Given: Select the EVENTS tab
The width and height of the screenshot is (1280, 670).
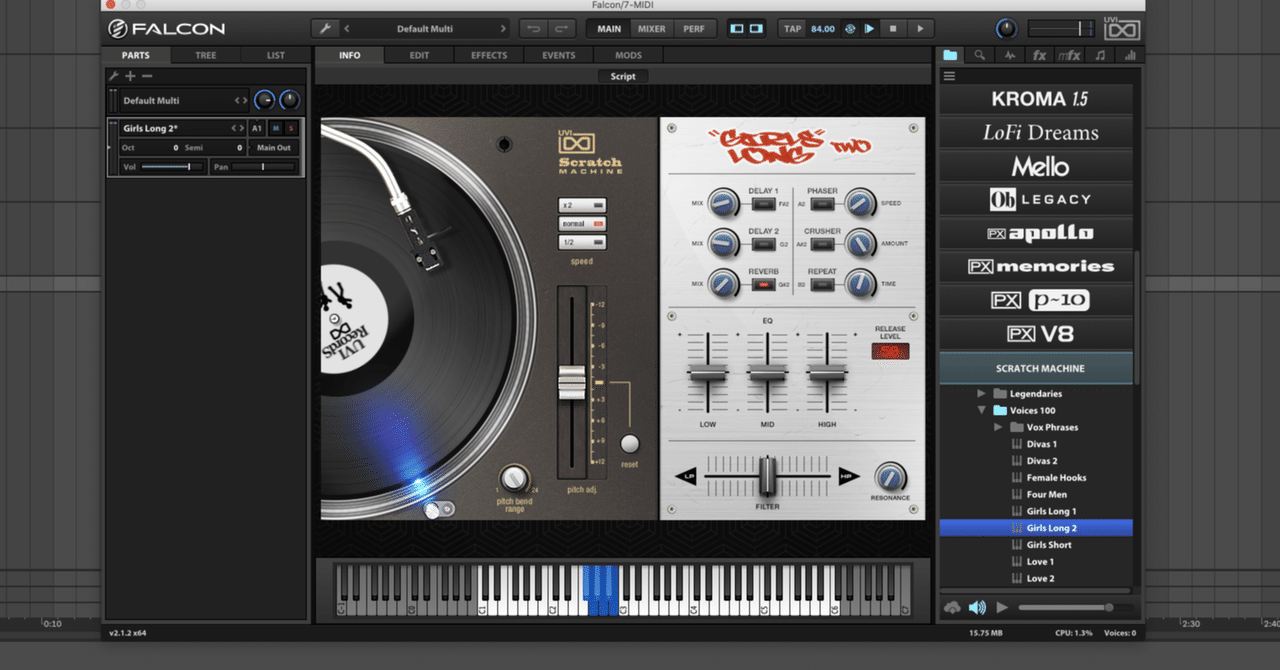Looking at the screenshot, I should pyautogui.click(x=559, y=55).
